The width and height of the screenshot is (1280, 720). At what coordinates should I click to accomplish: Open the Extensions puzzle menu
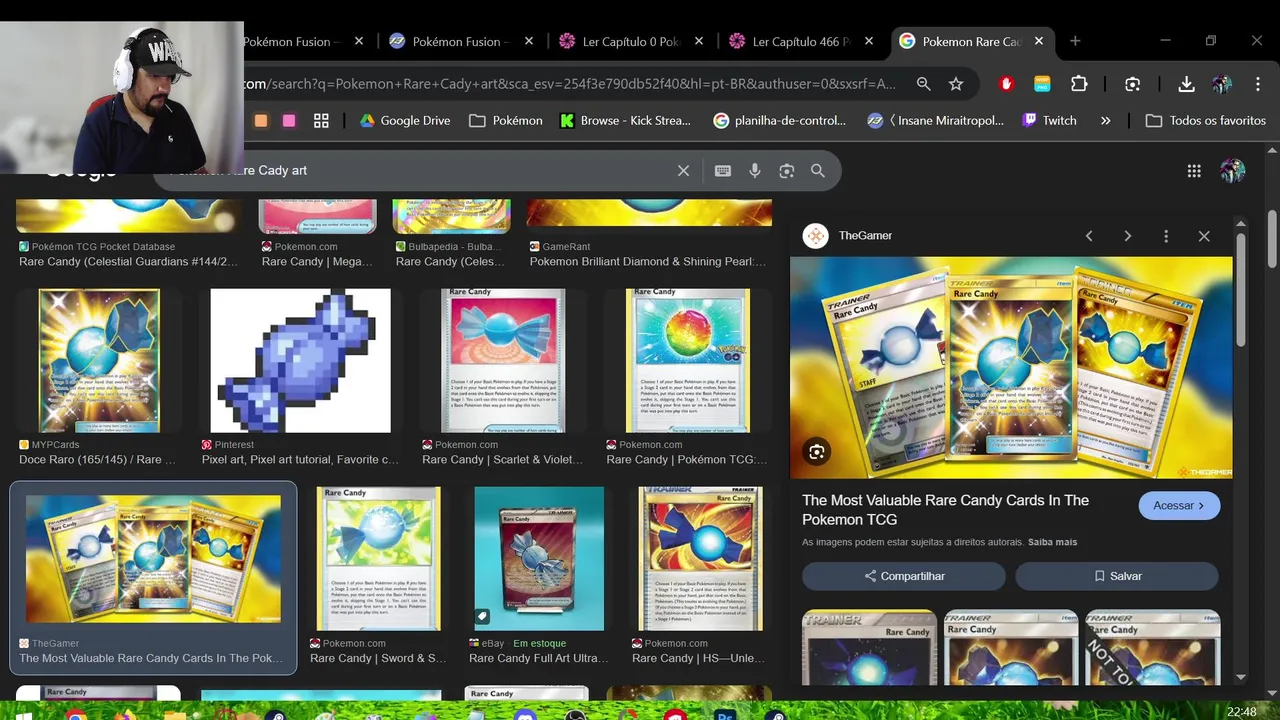click(x=1079, y=84)
